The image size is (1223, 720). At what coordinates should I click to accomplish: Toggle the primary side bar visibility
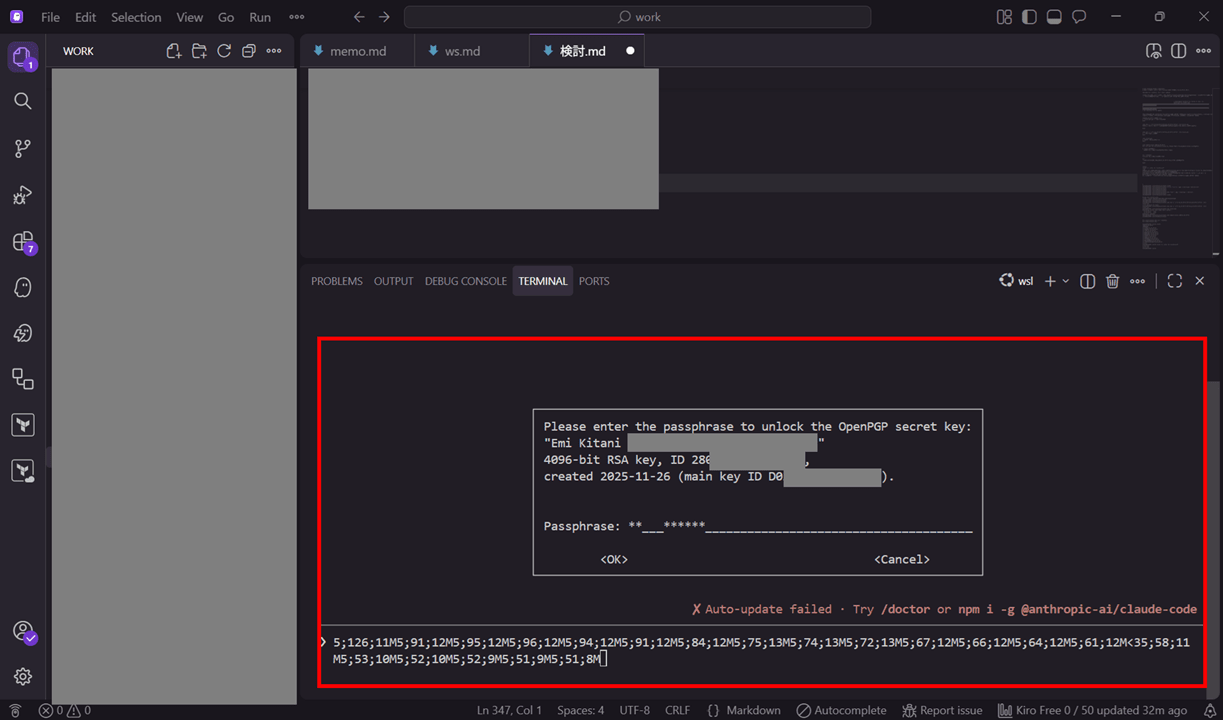tap(1029, 17)
